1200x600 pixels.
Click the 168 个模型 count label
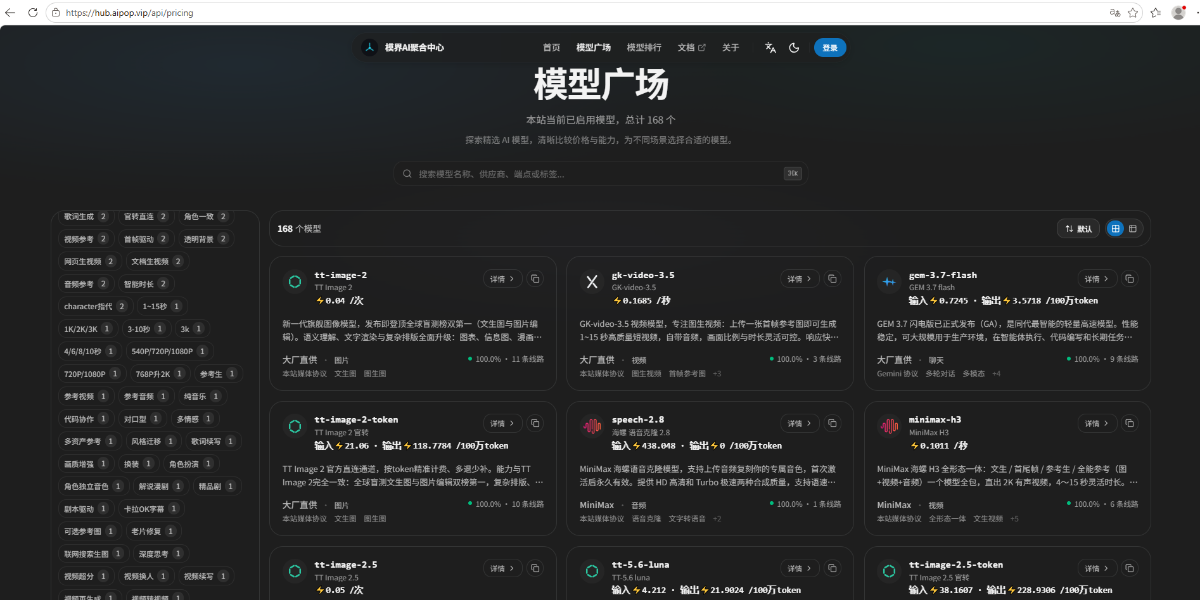coord(300,228)
